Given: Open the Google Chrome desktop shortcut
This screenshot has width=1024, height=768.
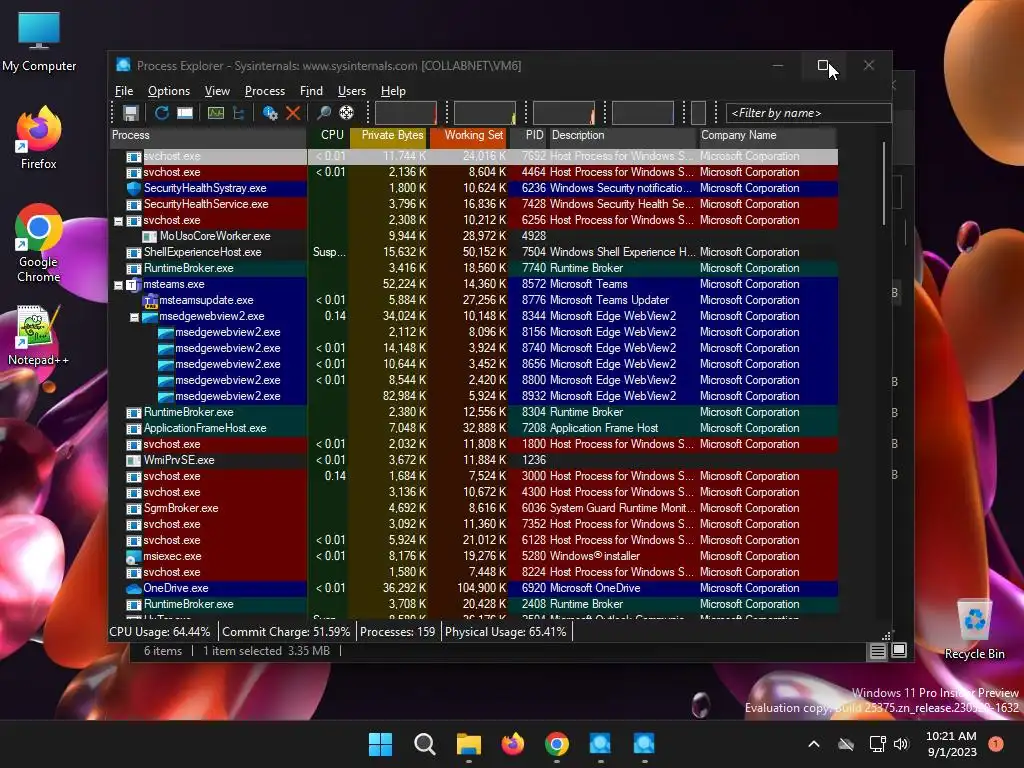Looking at the screenshot, I should [x=39, y=243].
